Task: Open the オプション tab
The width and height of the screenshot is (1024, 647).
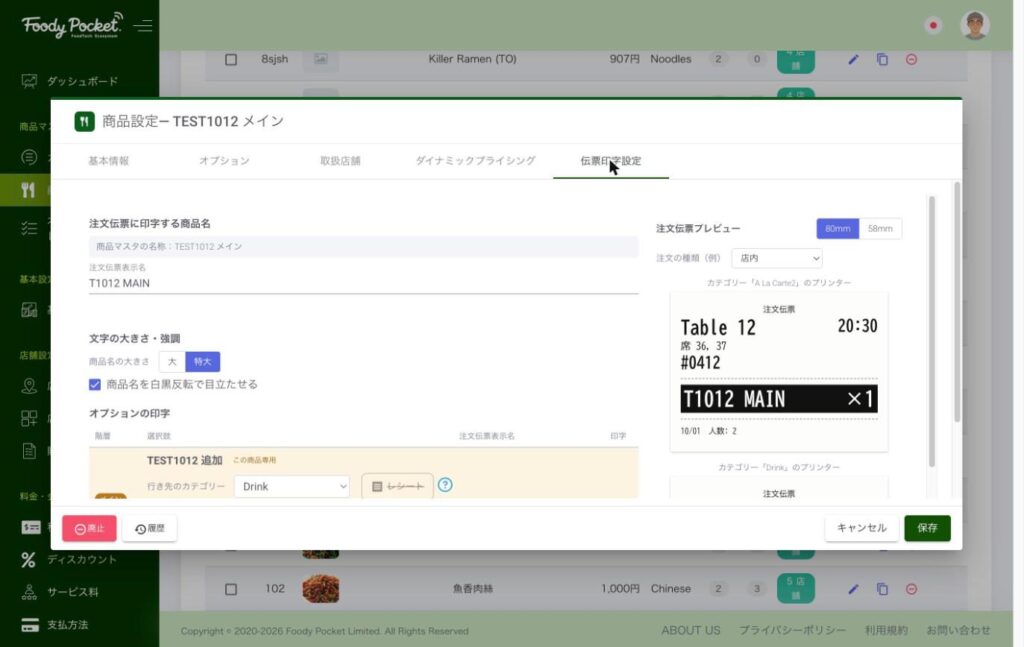Action: click(x=224, y=161)
